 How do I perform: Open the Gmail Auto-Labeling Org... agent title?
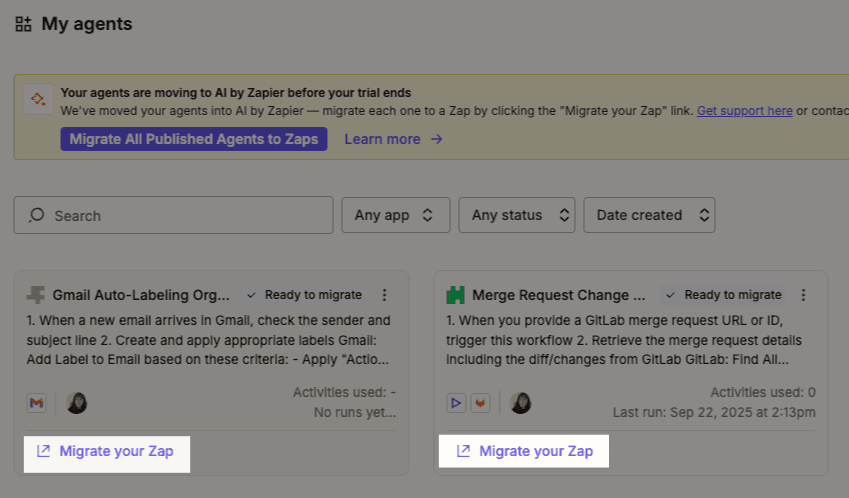click(141, 295)
